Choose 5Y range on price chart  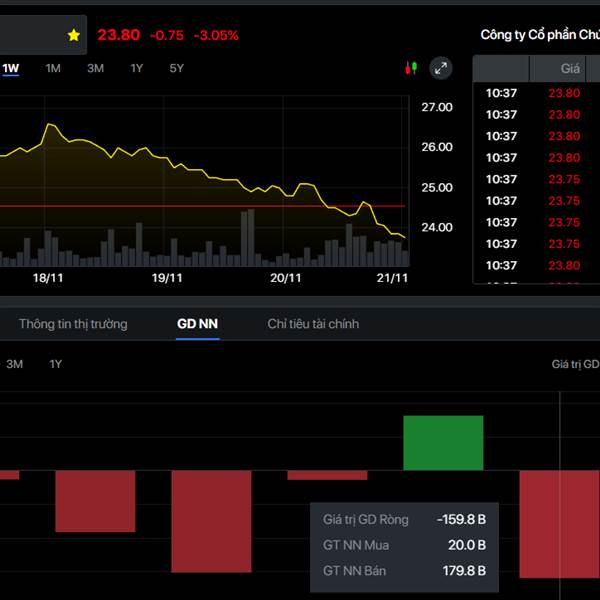177,68
